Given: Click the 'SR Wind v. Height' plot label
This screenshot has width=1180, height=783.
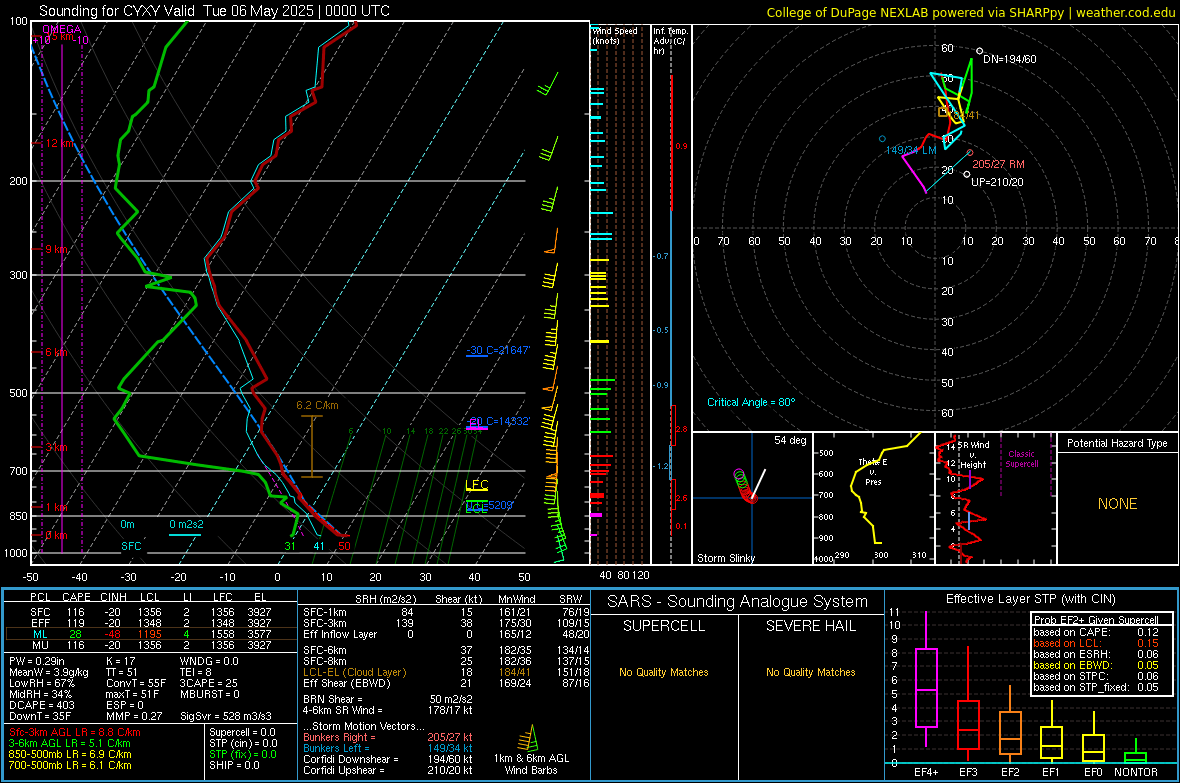Looking at the screenshot, I should 973,455.
